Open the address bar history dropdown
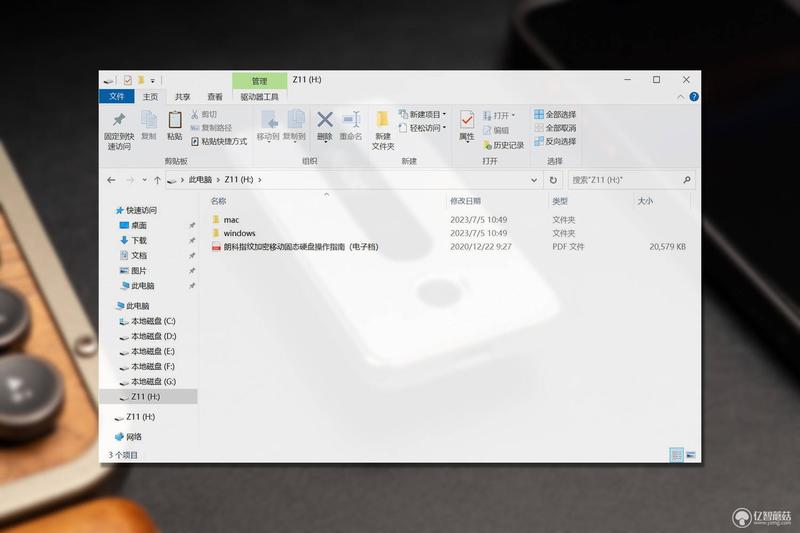The height and width of the screenshot is (533, 800). (x=534, y=180)
